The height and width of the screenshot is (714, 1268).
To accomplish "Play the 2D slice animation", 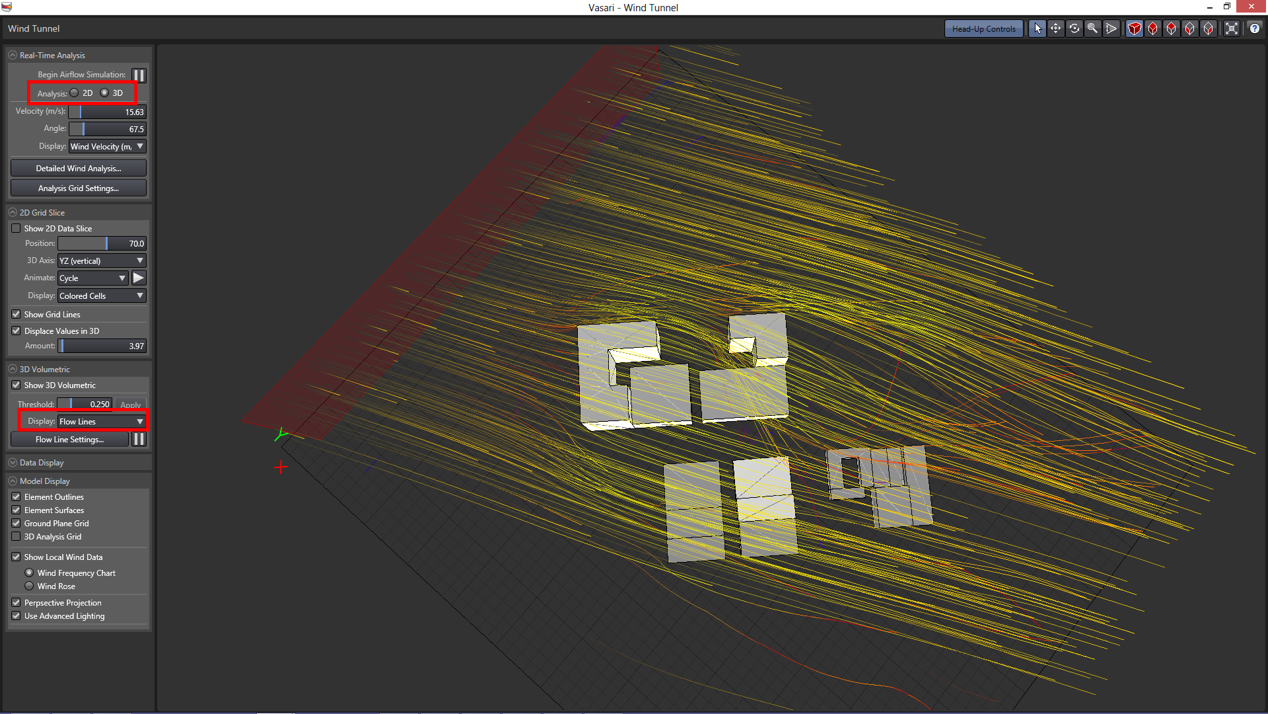I will click(x=139, y=278).
